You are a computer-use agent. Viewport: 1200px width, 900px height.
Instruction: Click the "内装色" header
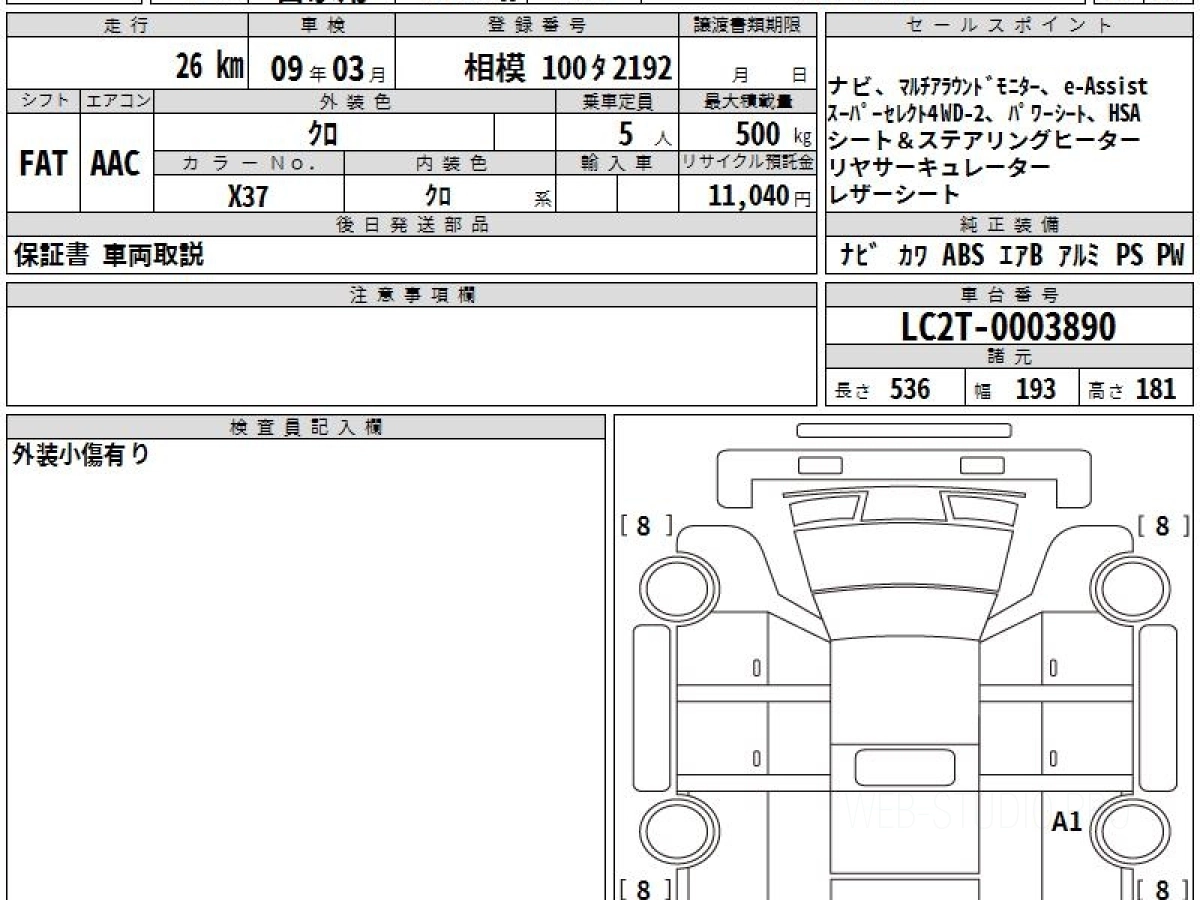point(450,164)
